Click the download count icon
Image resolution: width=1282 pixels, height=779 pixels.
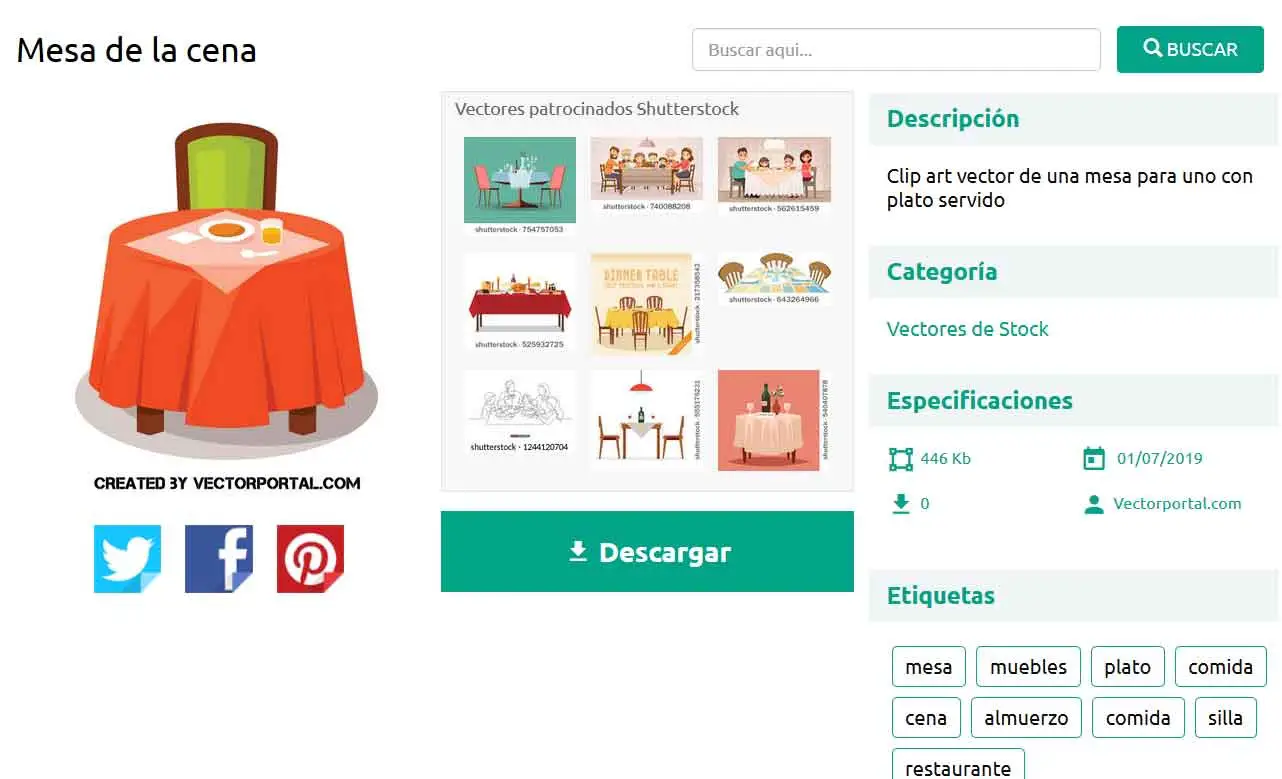coord(901,504)
